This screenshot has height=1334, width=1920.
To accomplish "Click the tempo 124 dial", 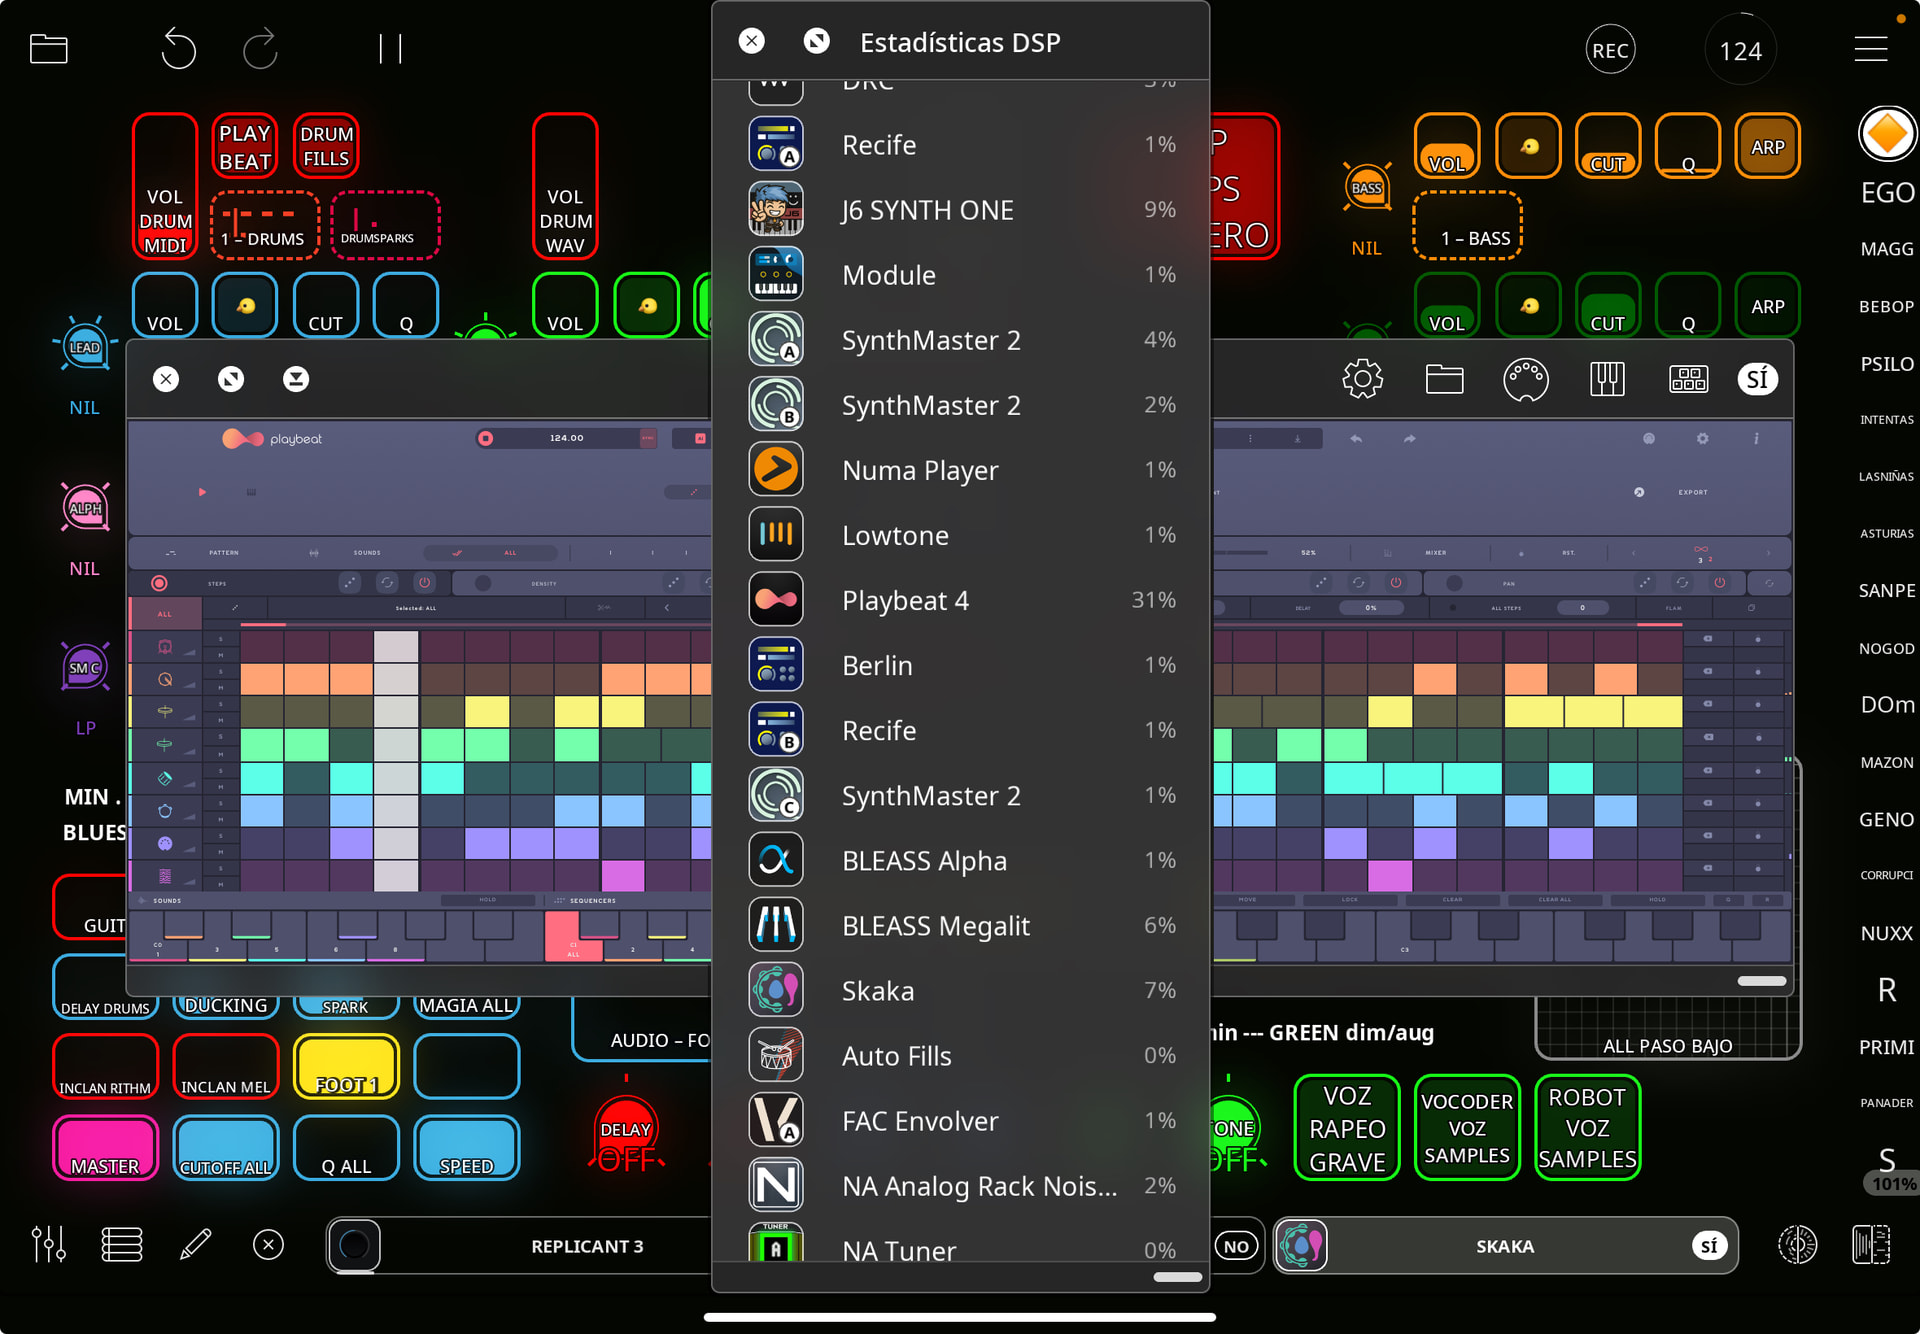I will (1740, 50).
